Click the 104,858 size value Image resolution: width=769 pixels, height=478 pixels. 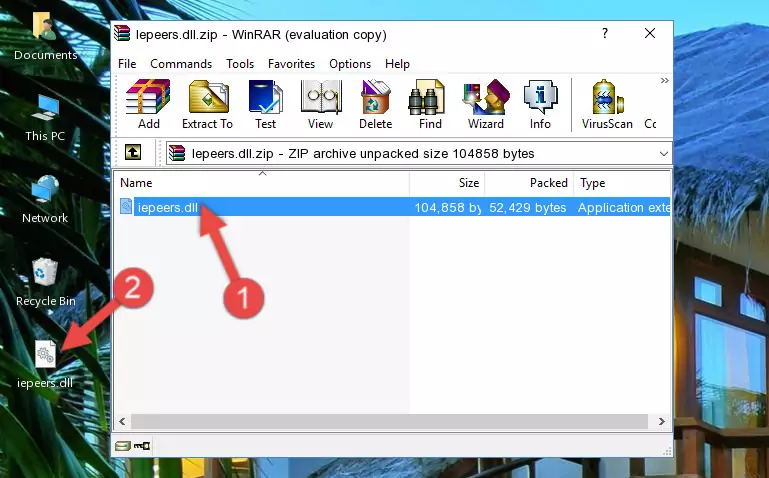coord(447,207)
